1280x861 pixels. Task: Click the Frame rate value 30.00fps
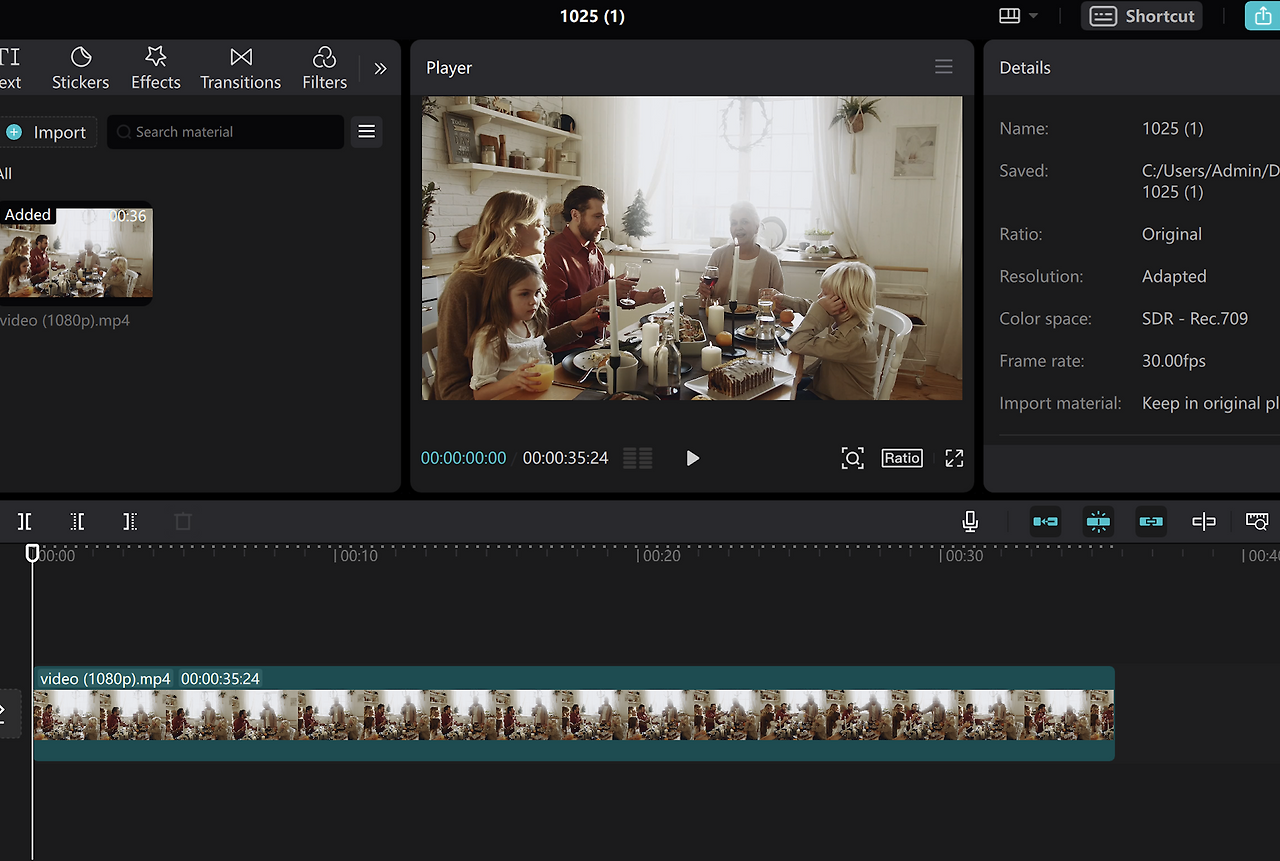pos(1174,361)
